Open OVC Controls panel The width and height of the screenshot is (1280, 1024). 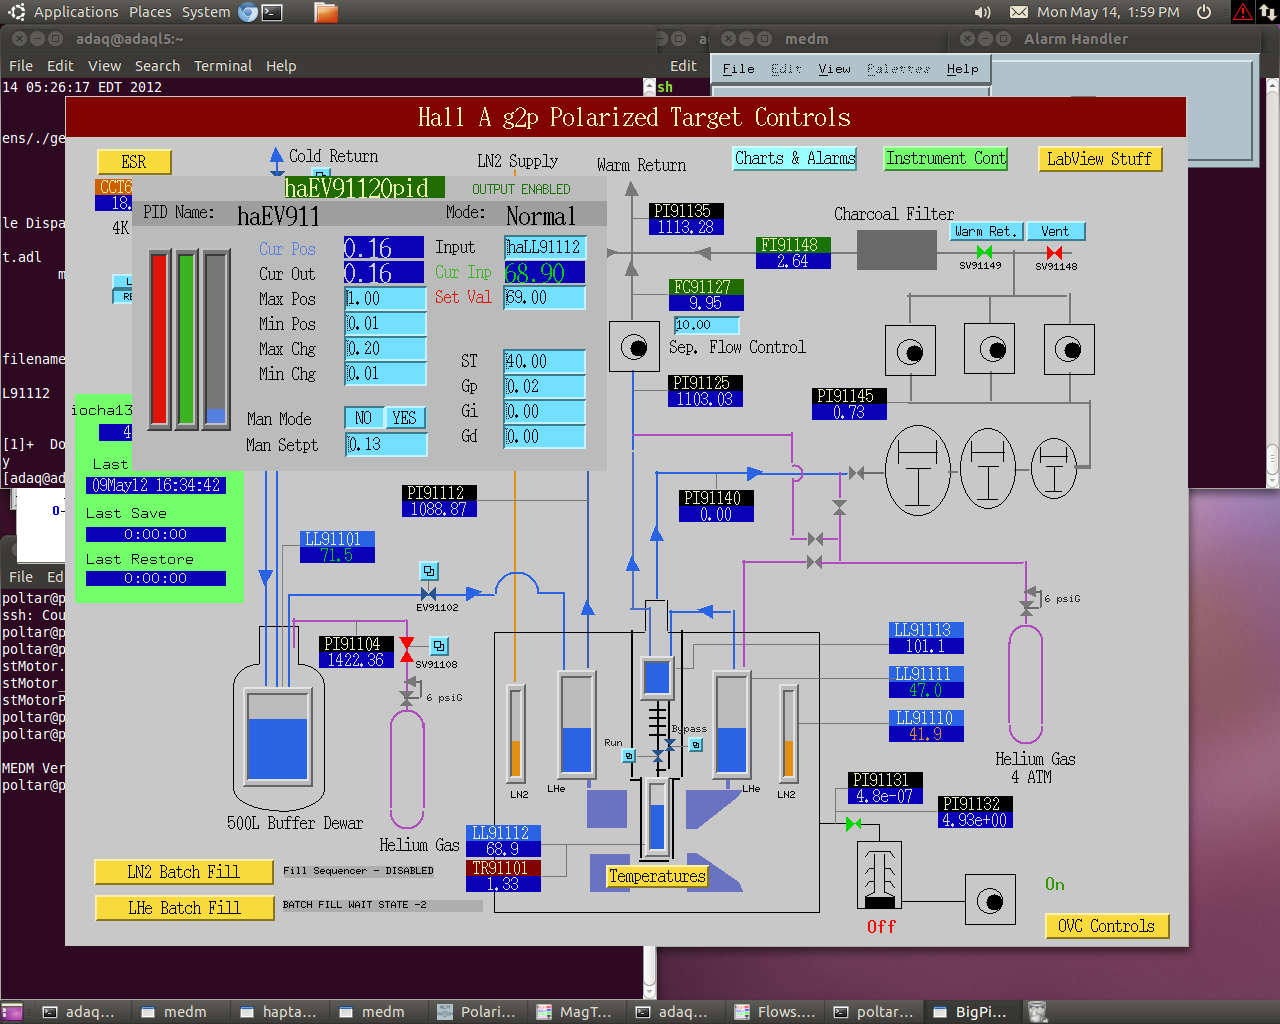(1106, 926)
